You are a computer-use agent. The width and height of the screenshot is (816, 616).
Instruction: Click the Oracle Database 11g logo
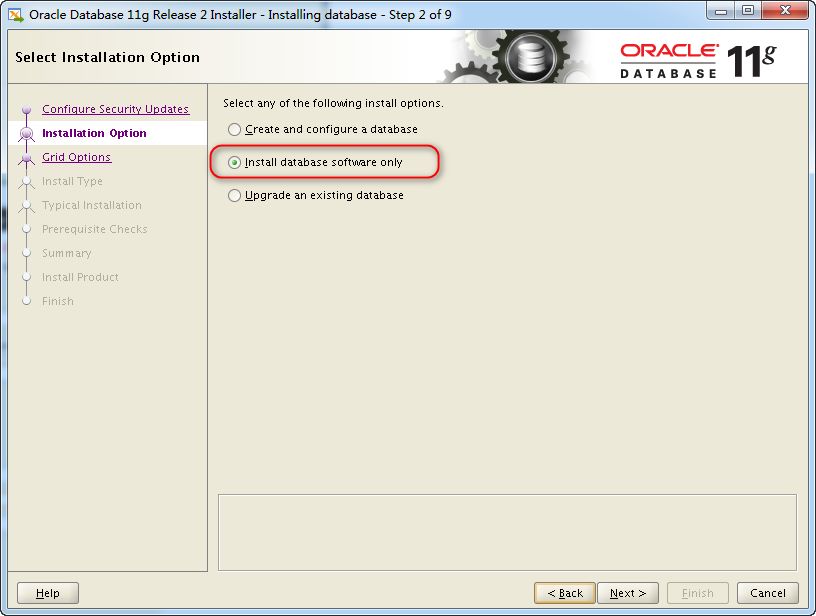coord(698,61)
